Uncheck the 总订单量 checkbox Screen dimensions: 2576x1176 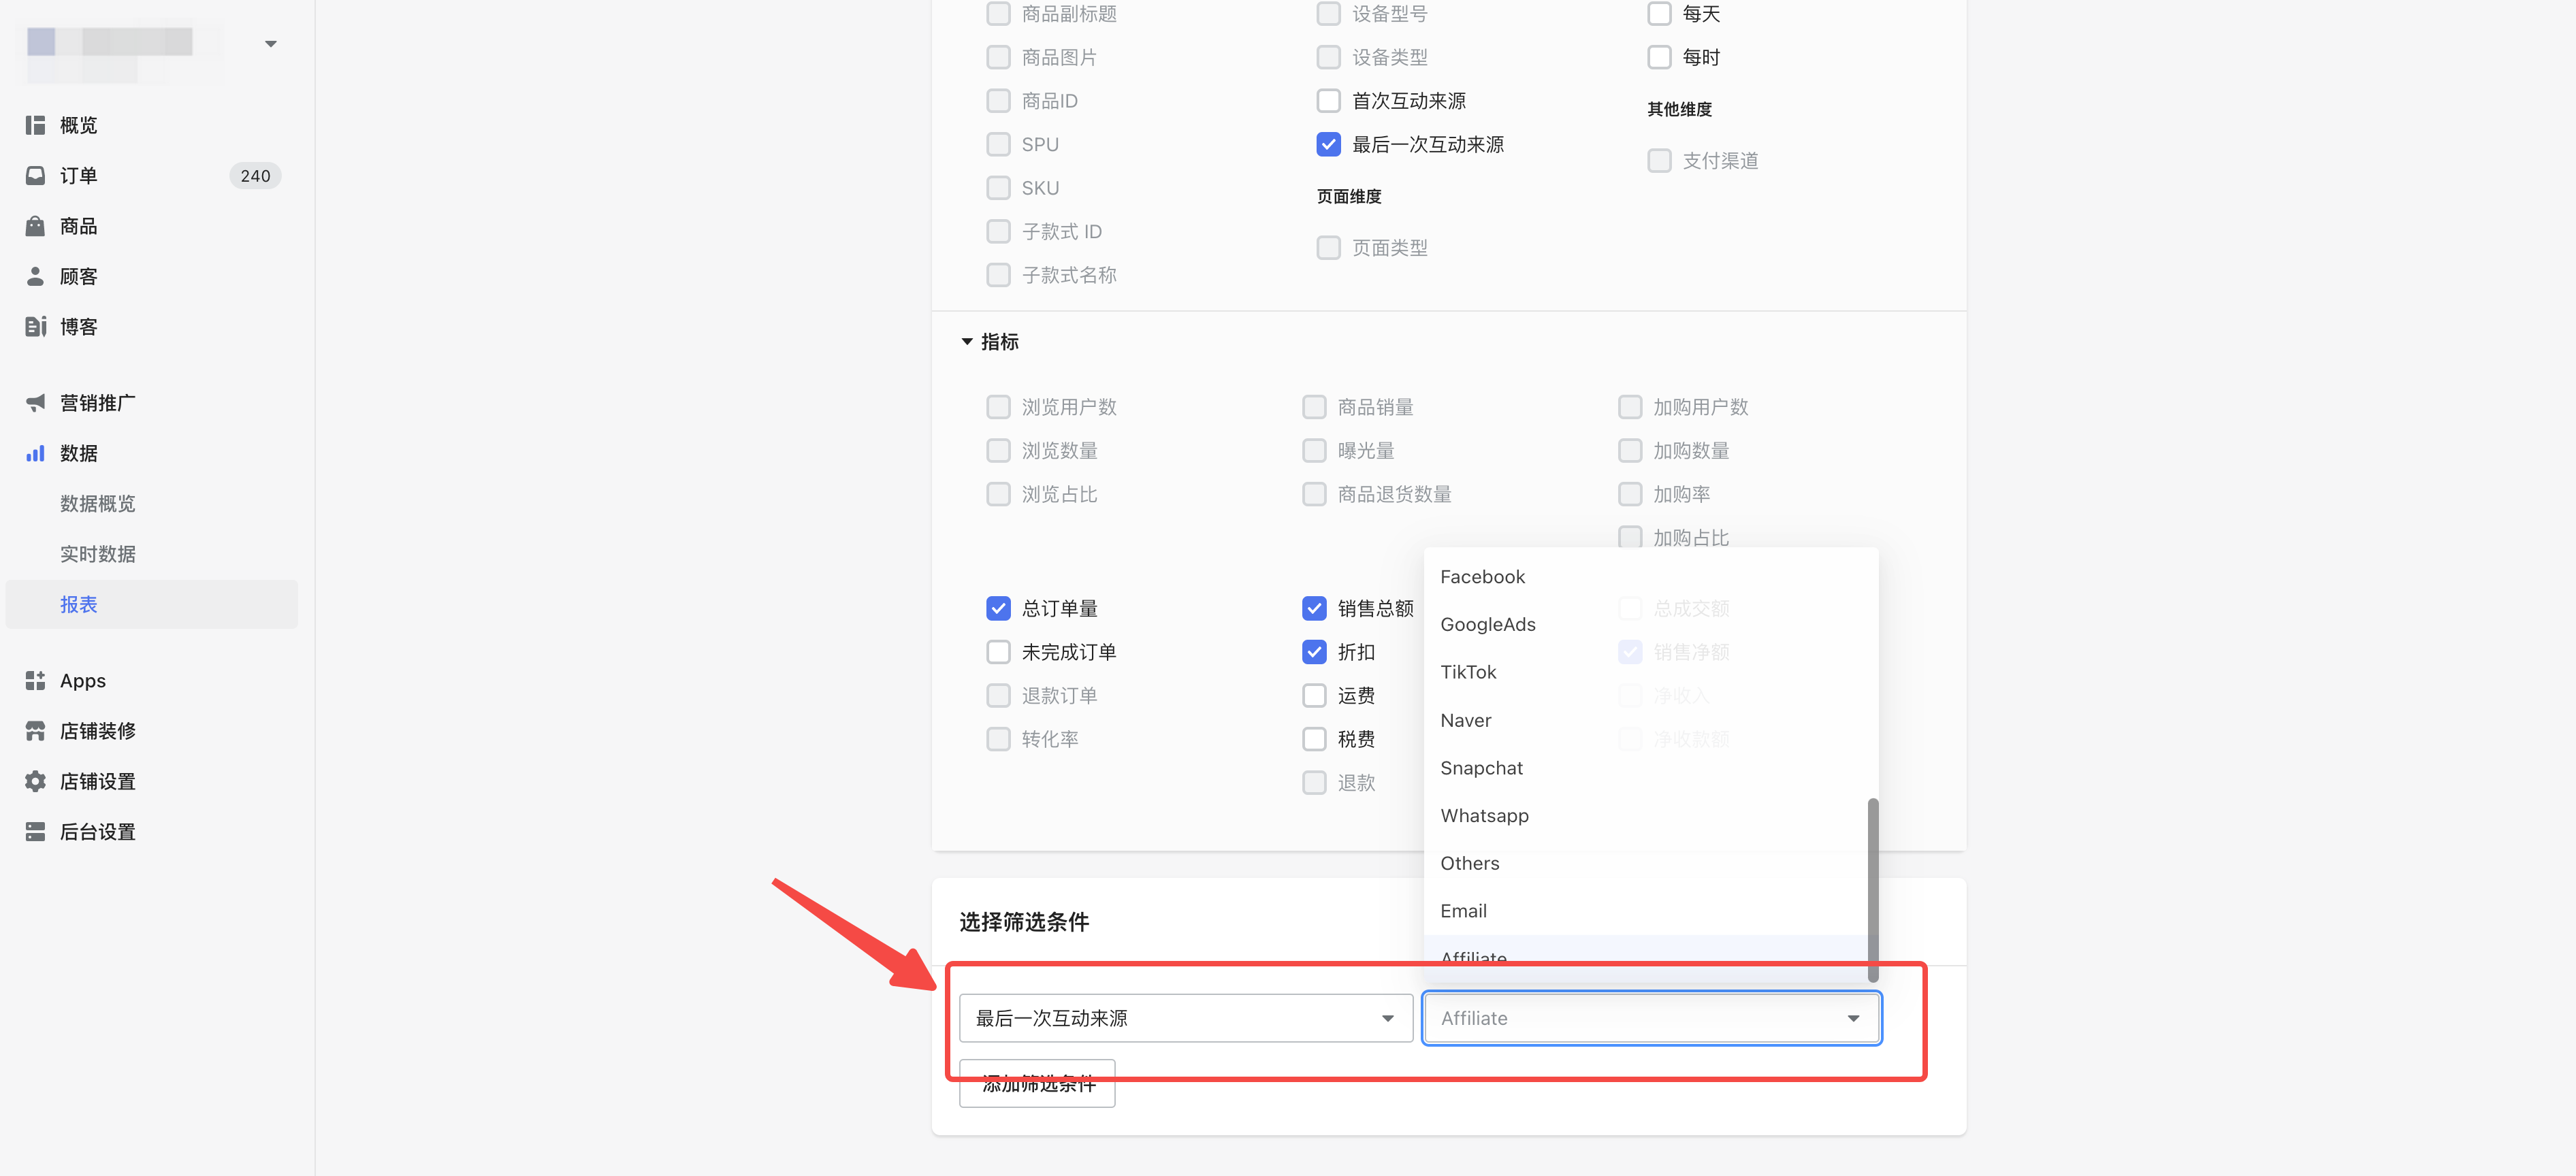click(x=998, y=608)
